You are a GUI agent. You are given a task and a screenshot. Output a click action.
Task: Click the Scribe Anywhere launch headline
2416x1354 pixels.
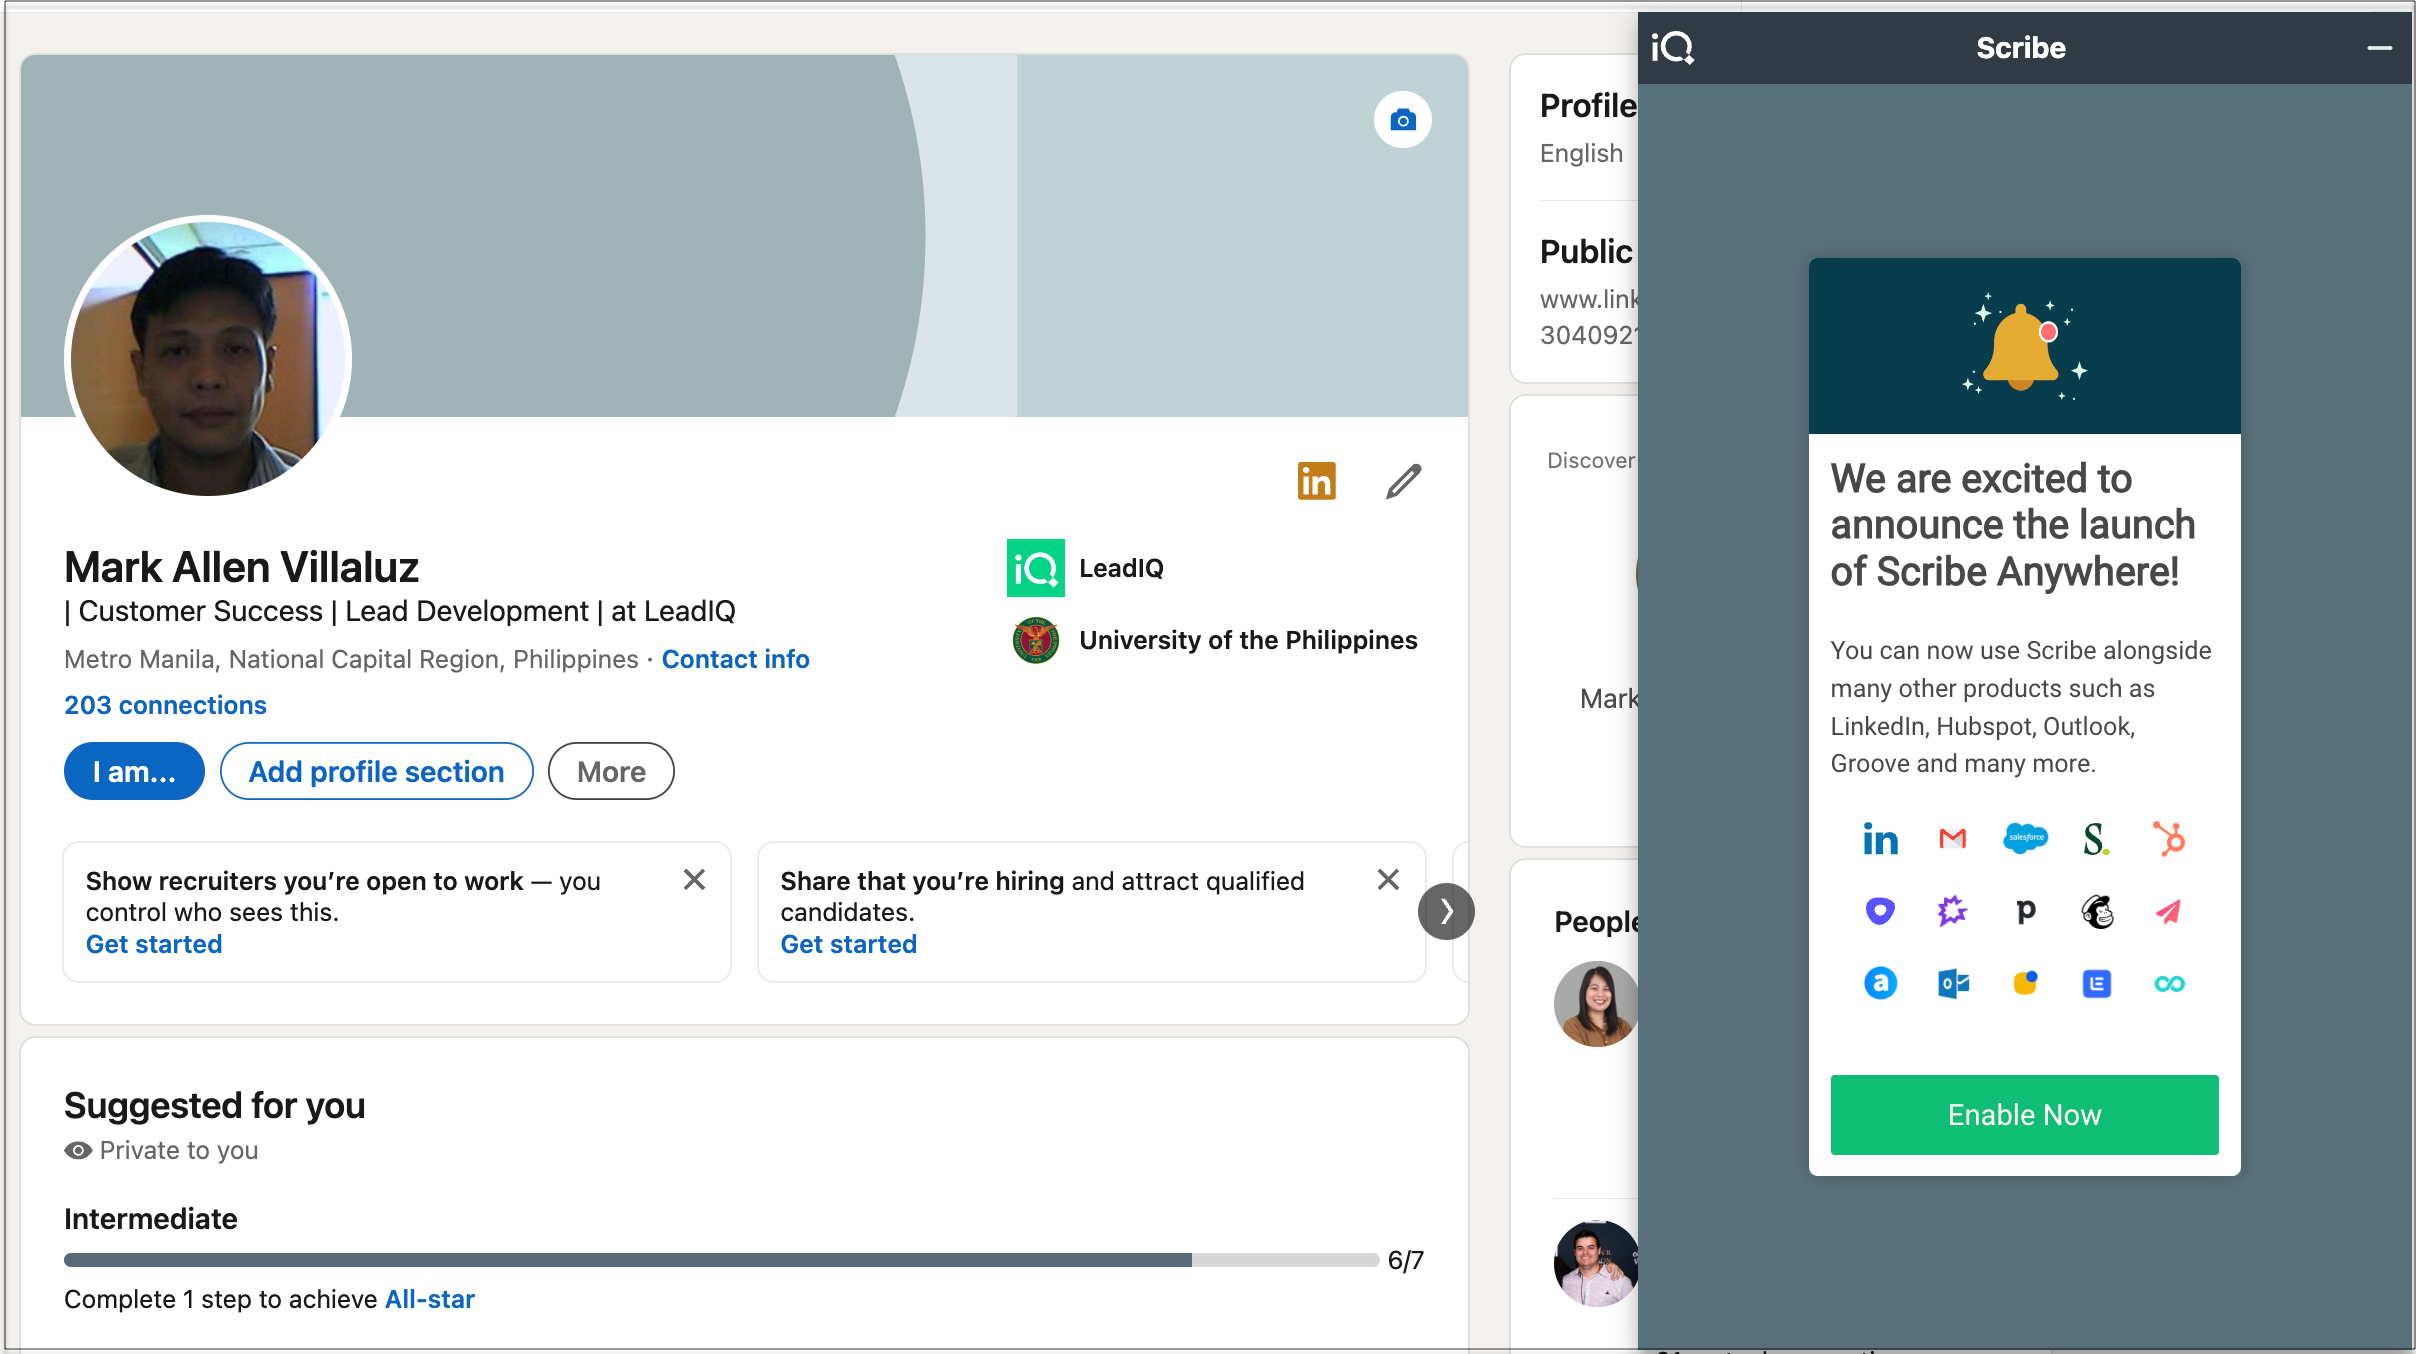[x=2012, y=525]
